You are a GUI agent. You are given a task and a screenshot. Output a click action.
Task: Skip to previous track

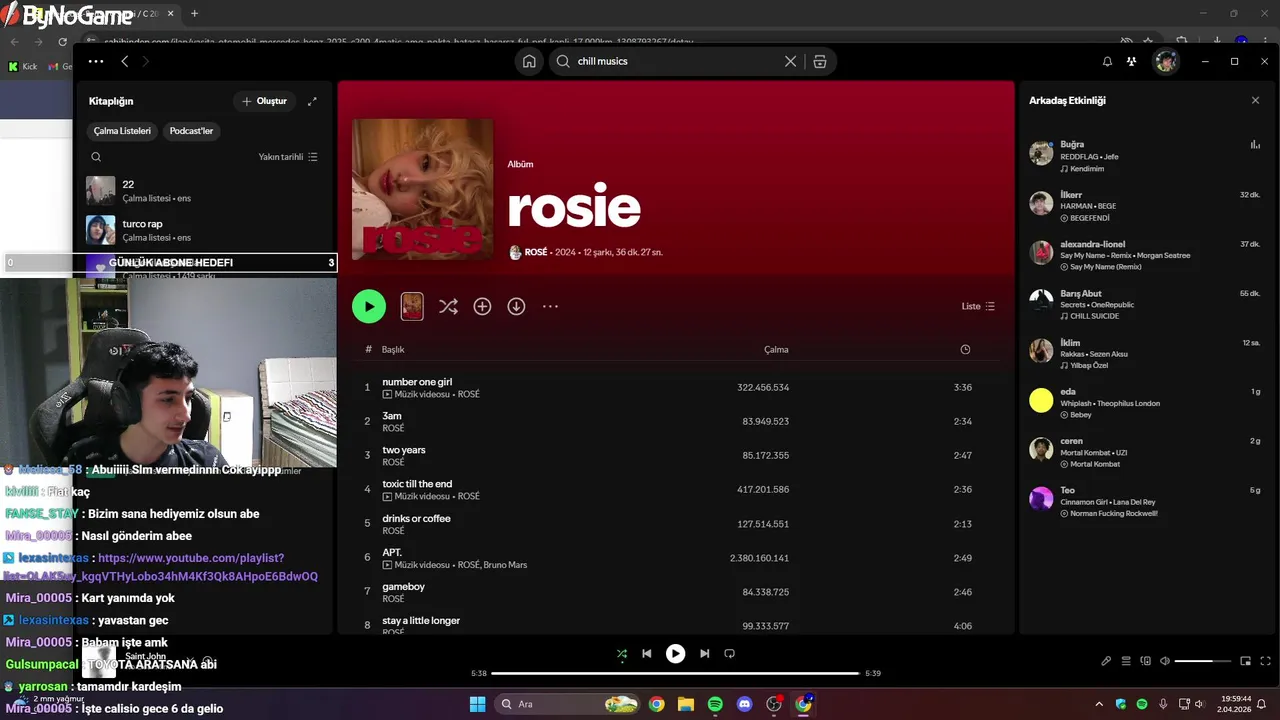coord(647,653)
